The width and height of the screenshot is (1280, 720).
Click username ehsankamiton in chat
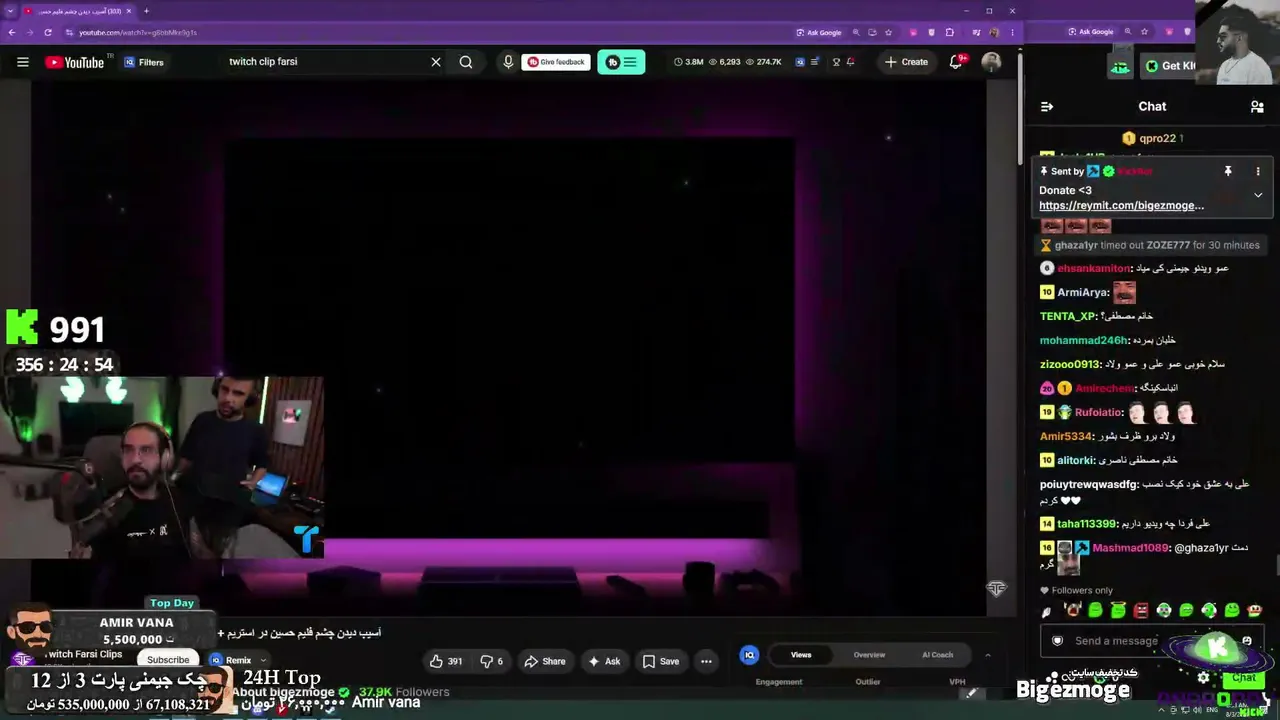click(x=1094, y=268)
